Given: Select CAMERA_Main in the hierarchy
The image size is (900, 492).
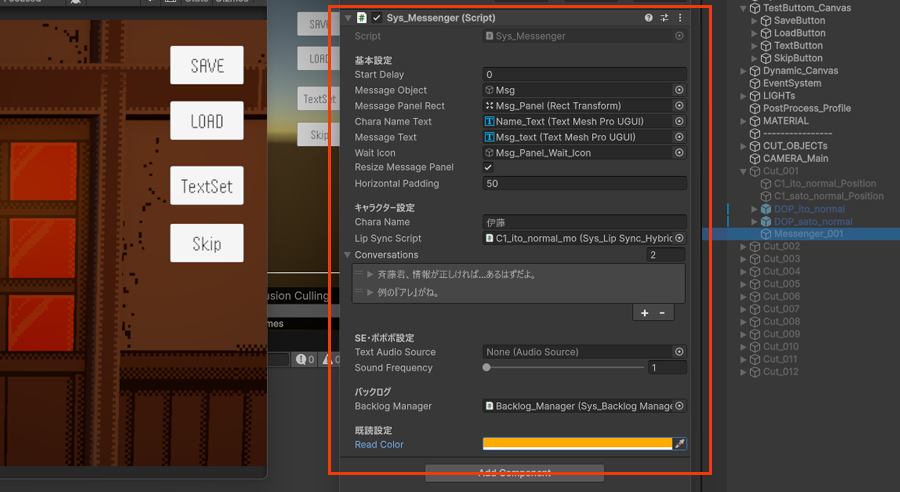Looking at the screenshot, I should (x=795, y=158).
